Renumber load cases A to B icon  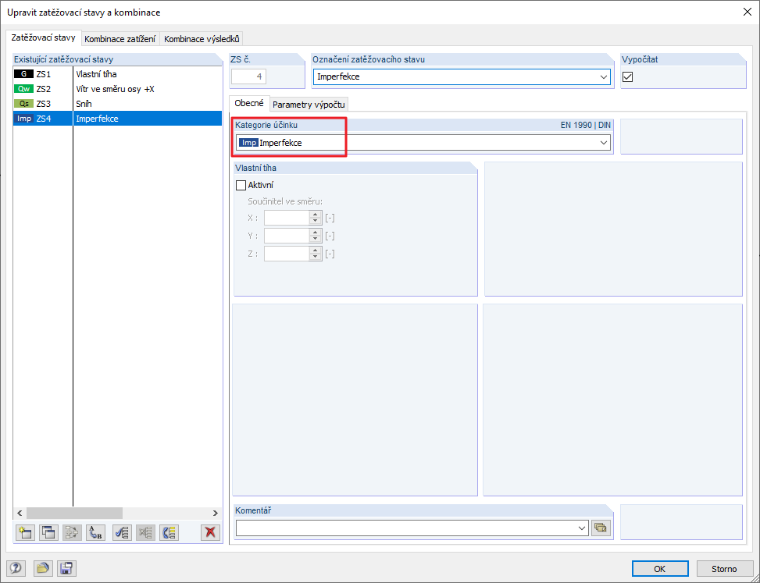pyautogui.click(x=96, y=533)
